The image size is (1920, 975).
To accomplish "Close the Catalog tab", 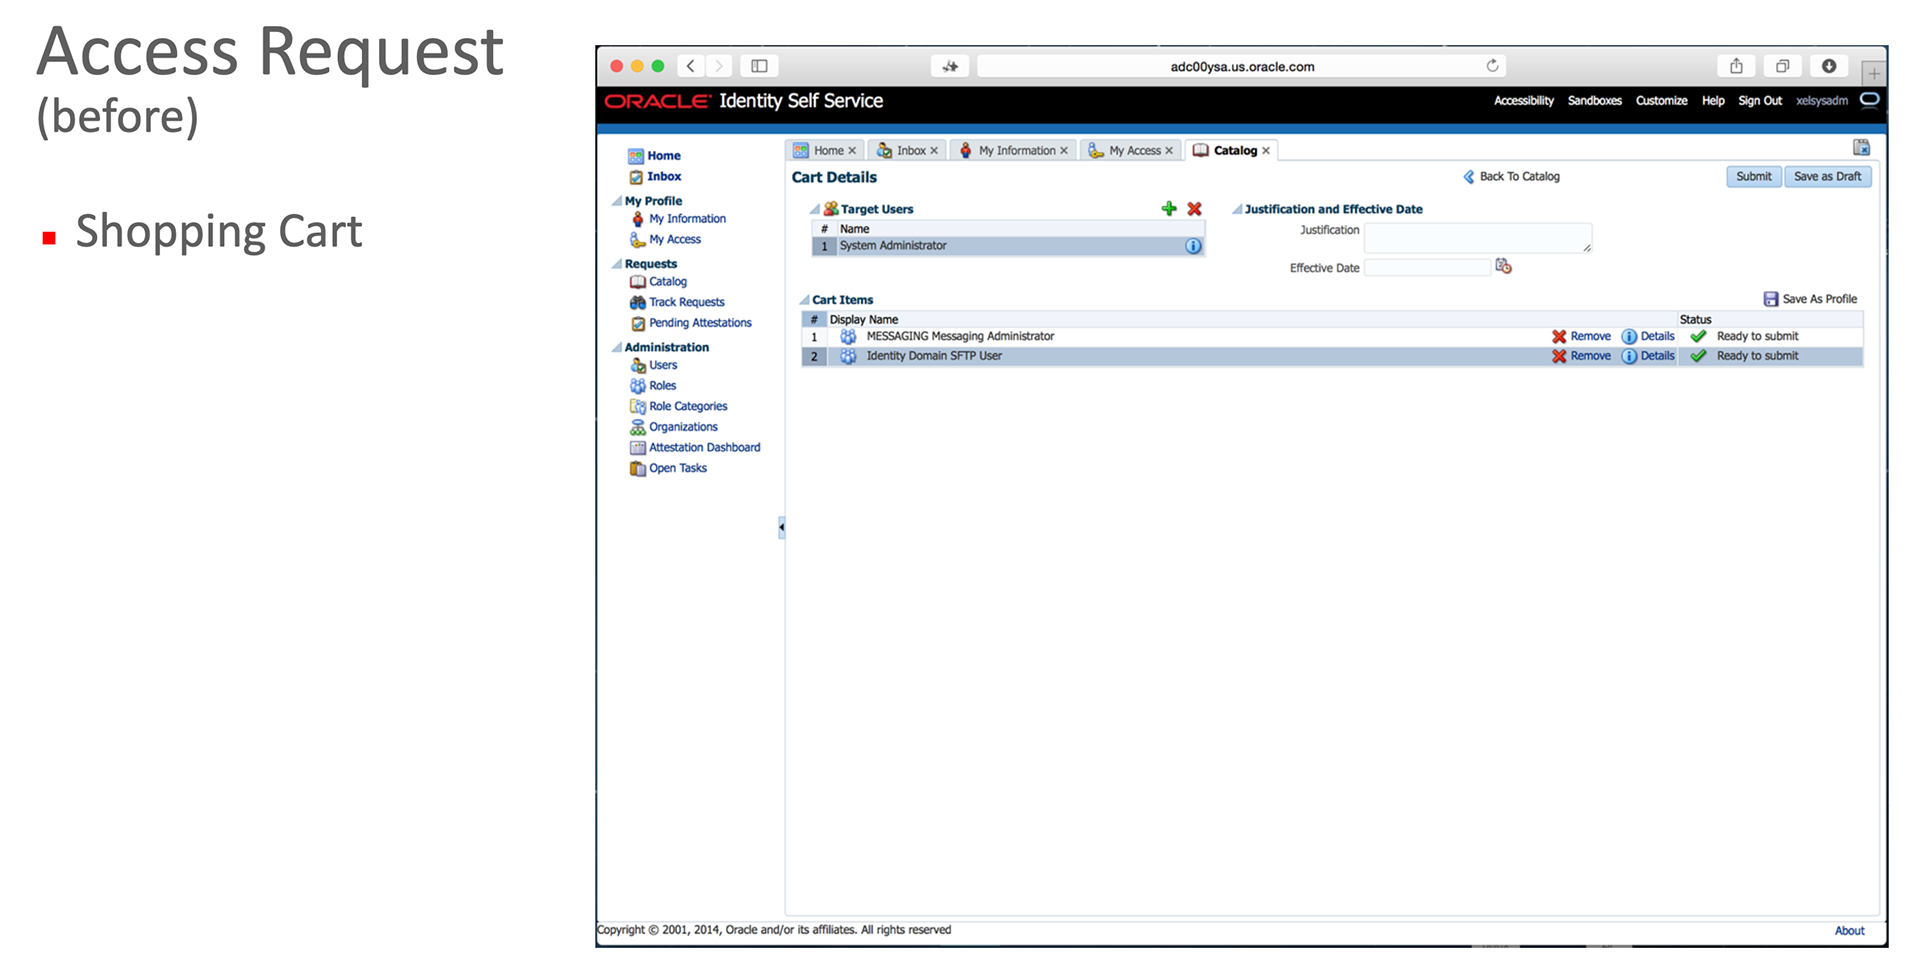I will [x=1266, y=151].
